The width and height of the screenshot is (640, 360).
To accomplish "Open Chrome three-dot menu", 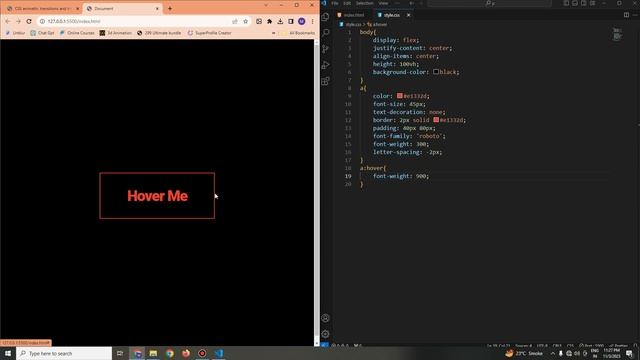I will click(312, 21).
